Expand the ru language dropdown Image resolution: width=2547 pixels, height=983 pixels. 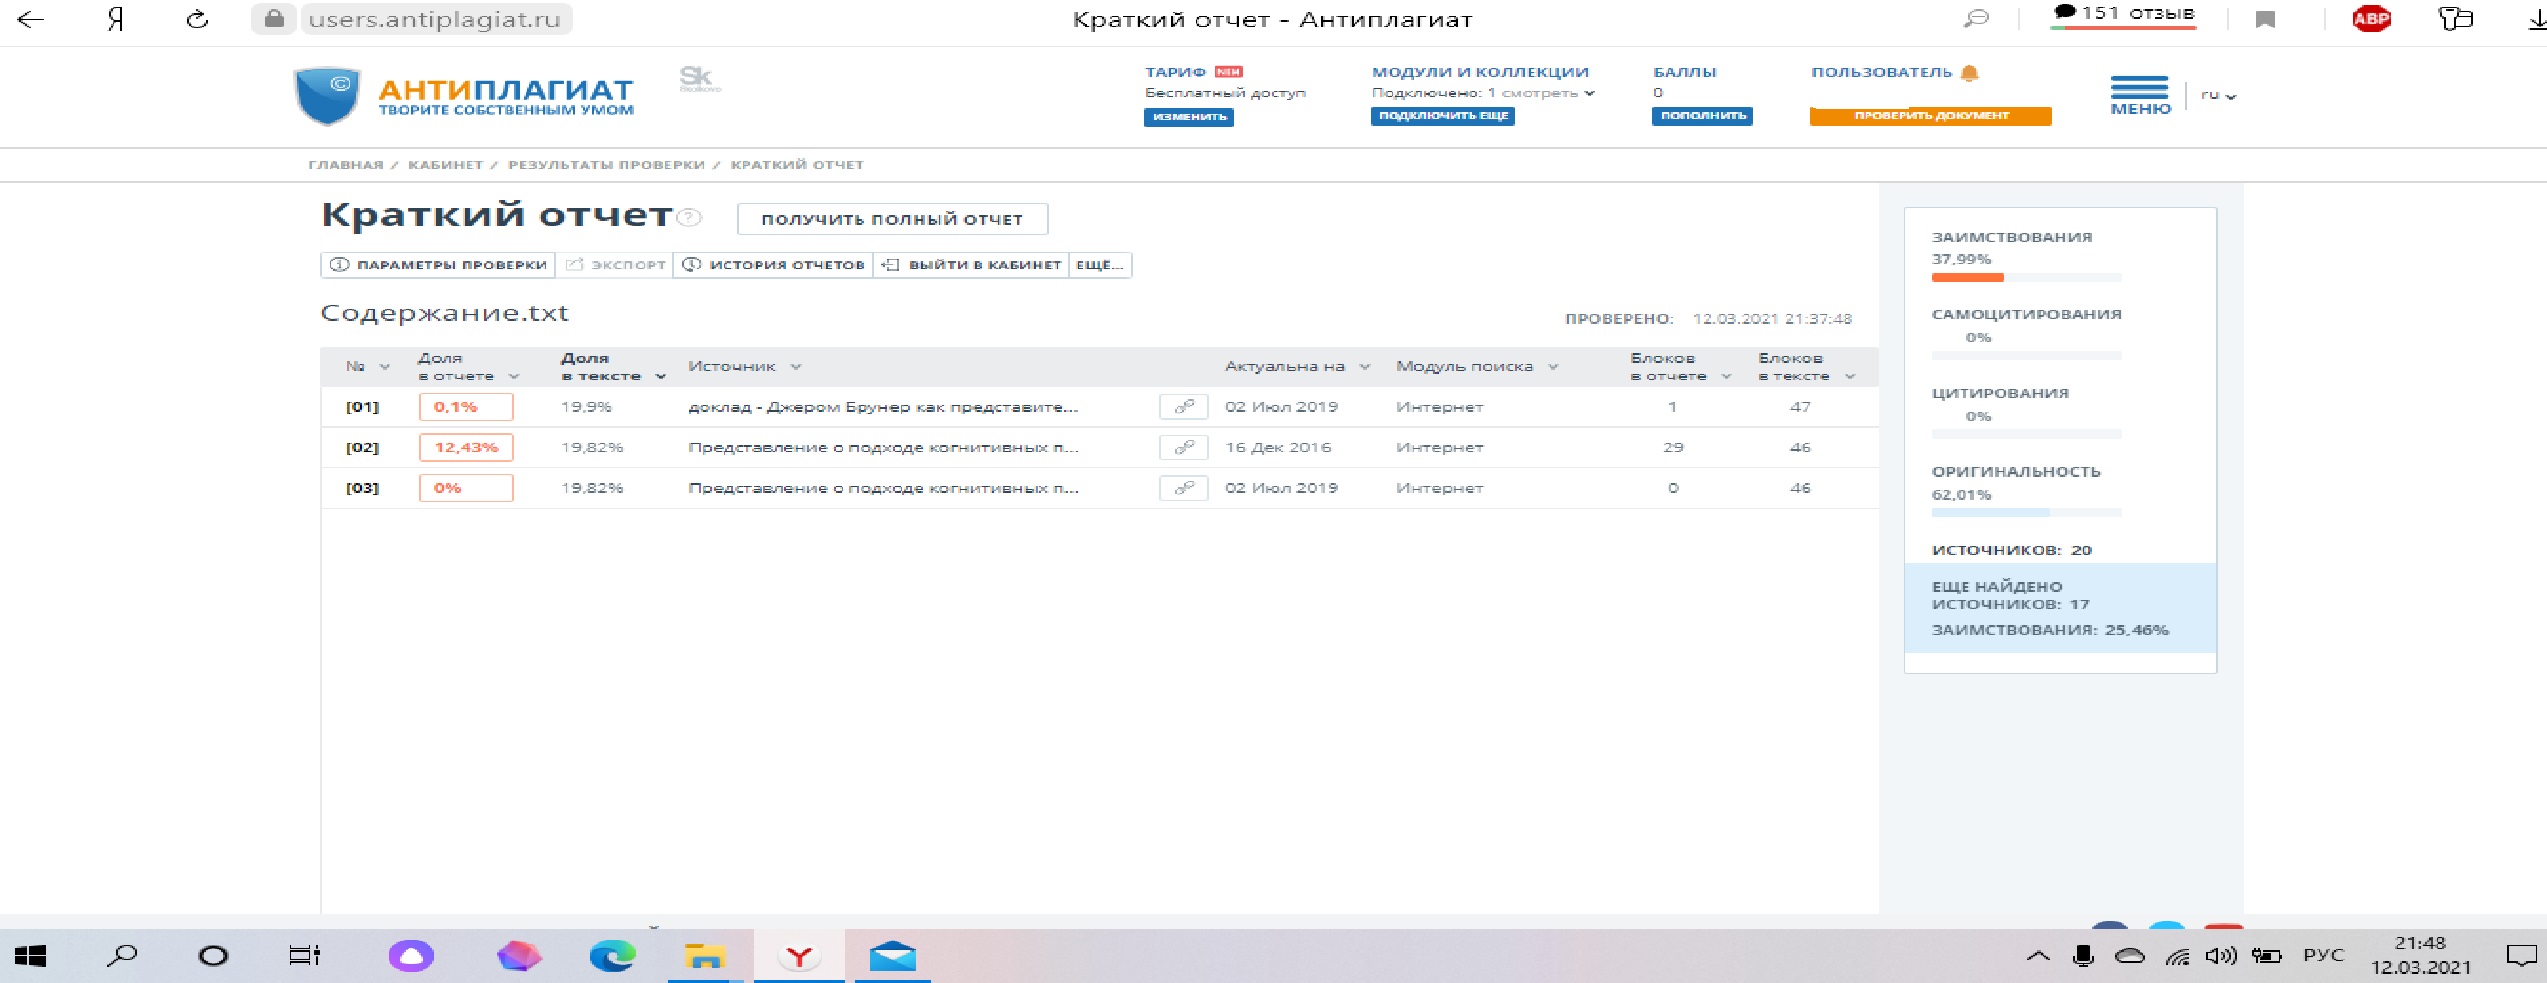pos(2218,95)
